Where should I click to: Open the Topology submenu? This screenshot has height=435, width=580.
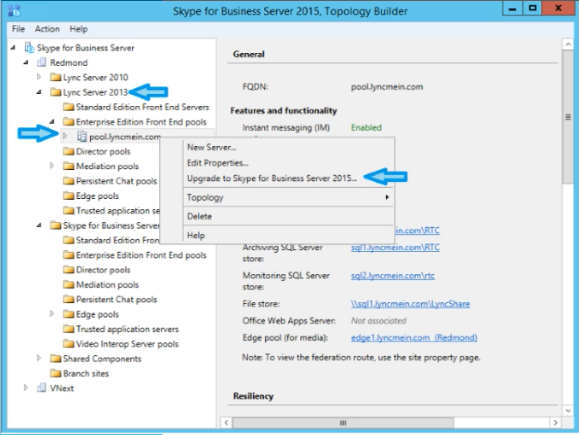(288, 197)
